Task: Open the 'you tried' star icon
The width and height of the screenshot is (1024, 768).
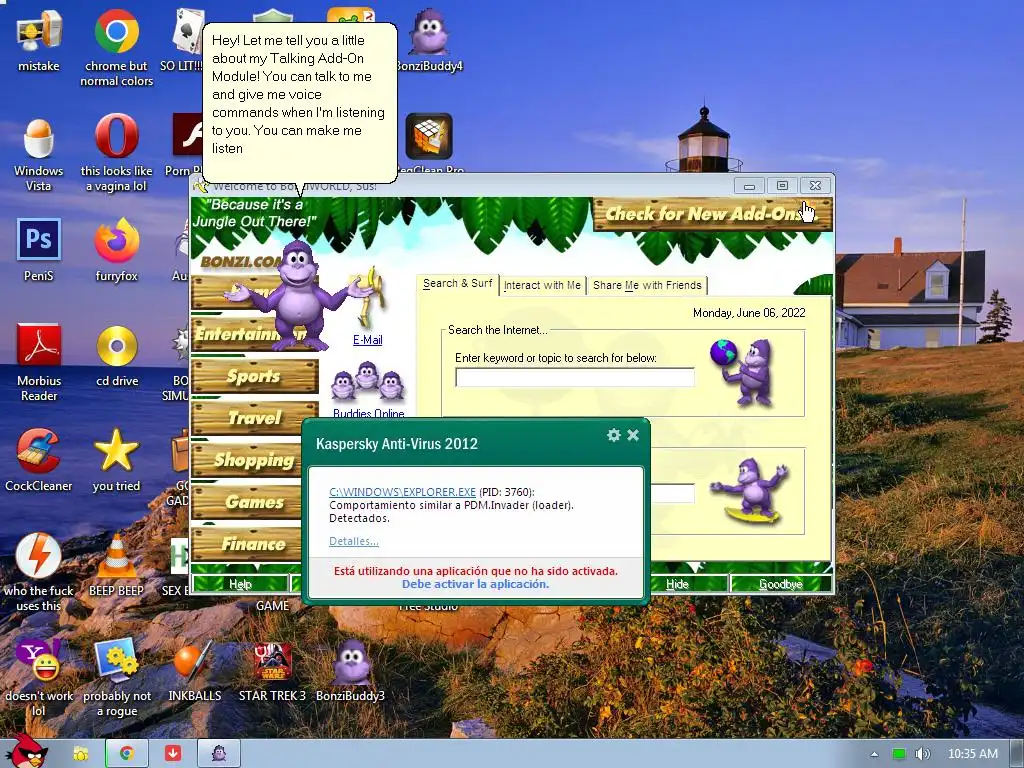Action: click(x=116, y=451)
